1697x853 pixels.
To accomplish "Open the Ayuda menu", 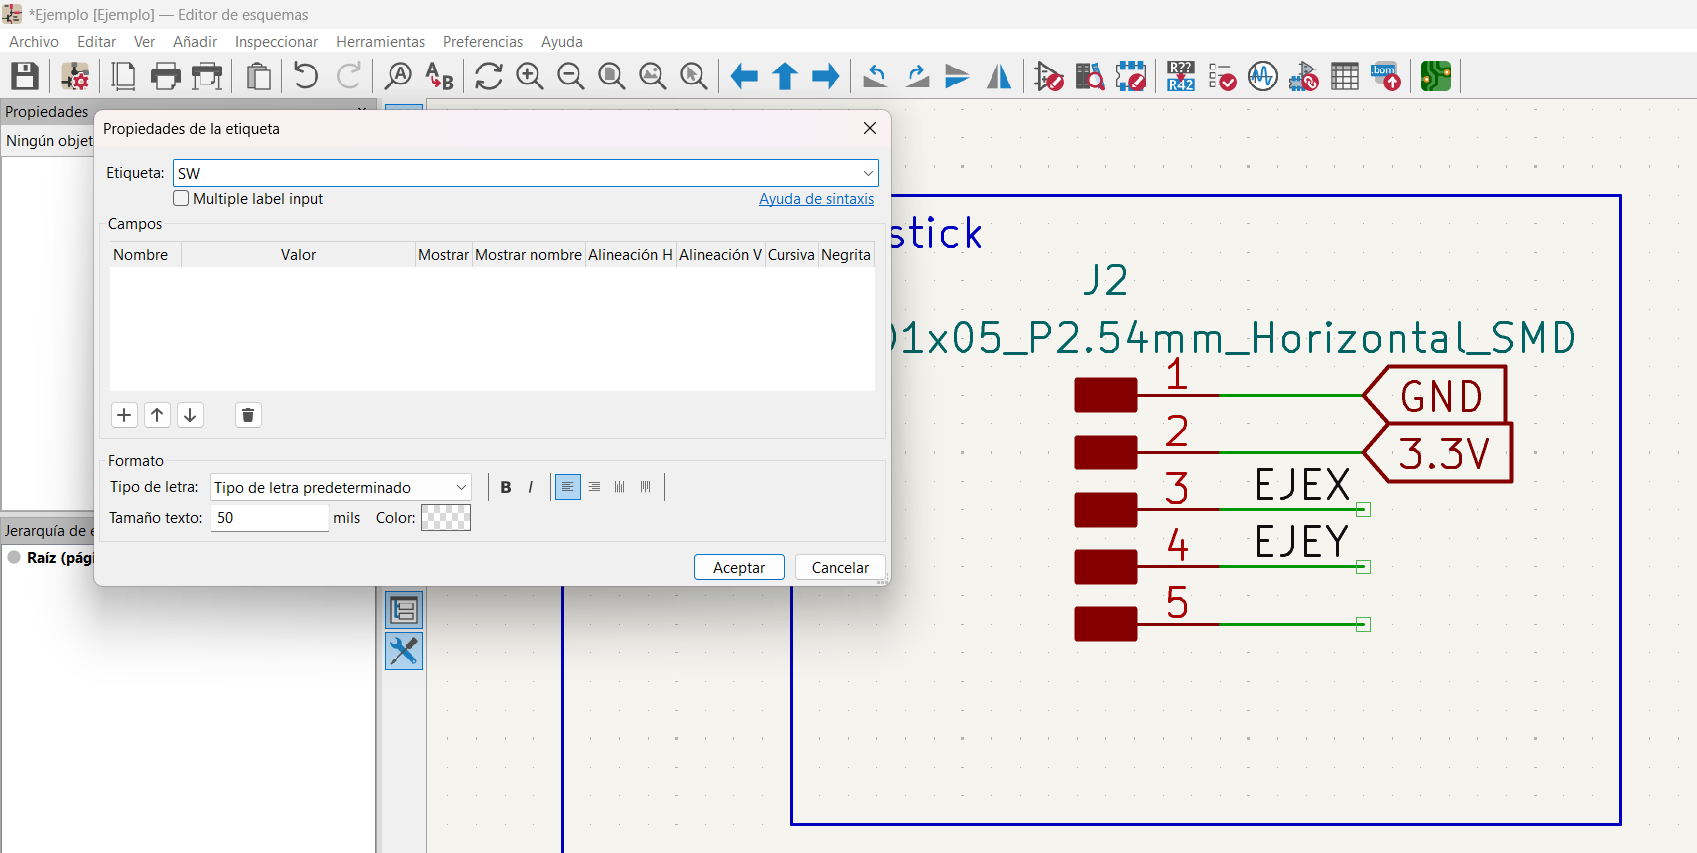I will (x=562, y=42).
